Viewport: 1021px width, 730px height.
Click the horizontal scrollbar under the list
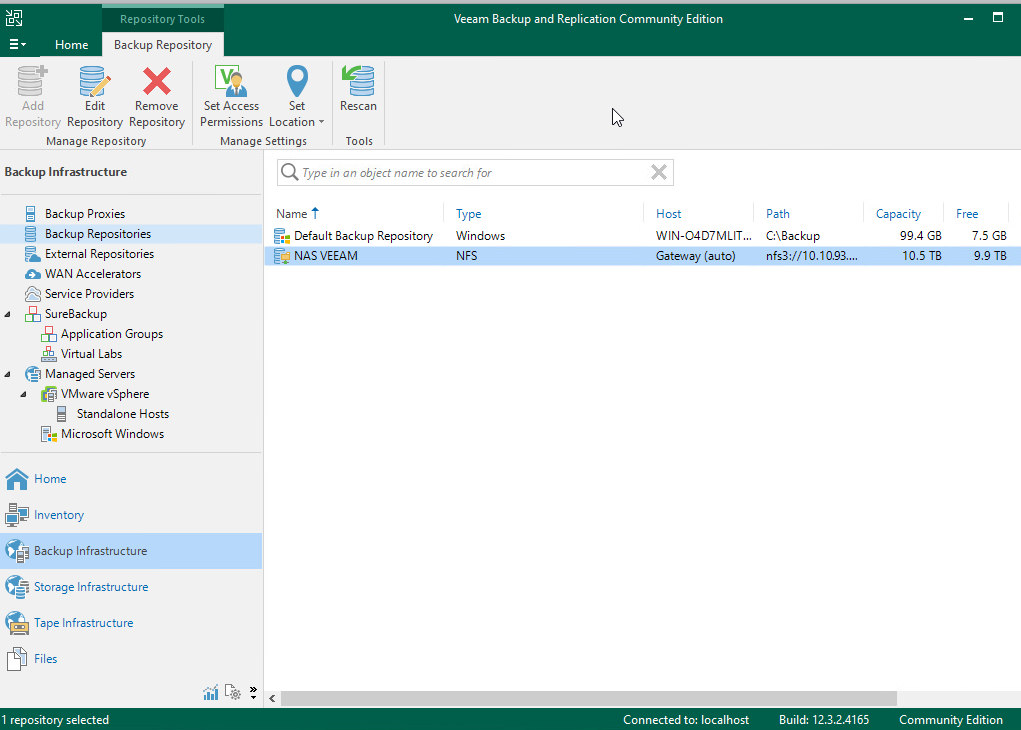coord(580,698)
